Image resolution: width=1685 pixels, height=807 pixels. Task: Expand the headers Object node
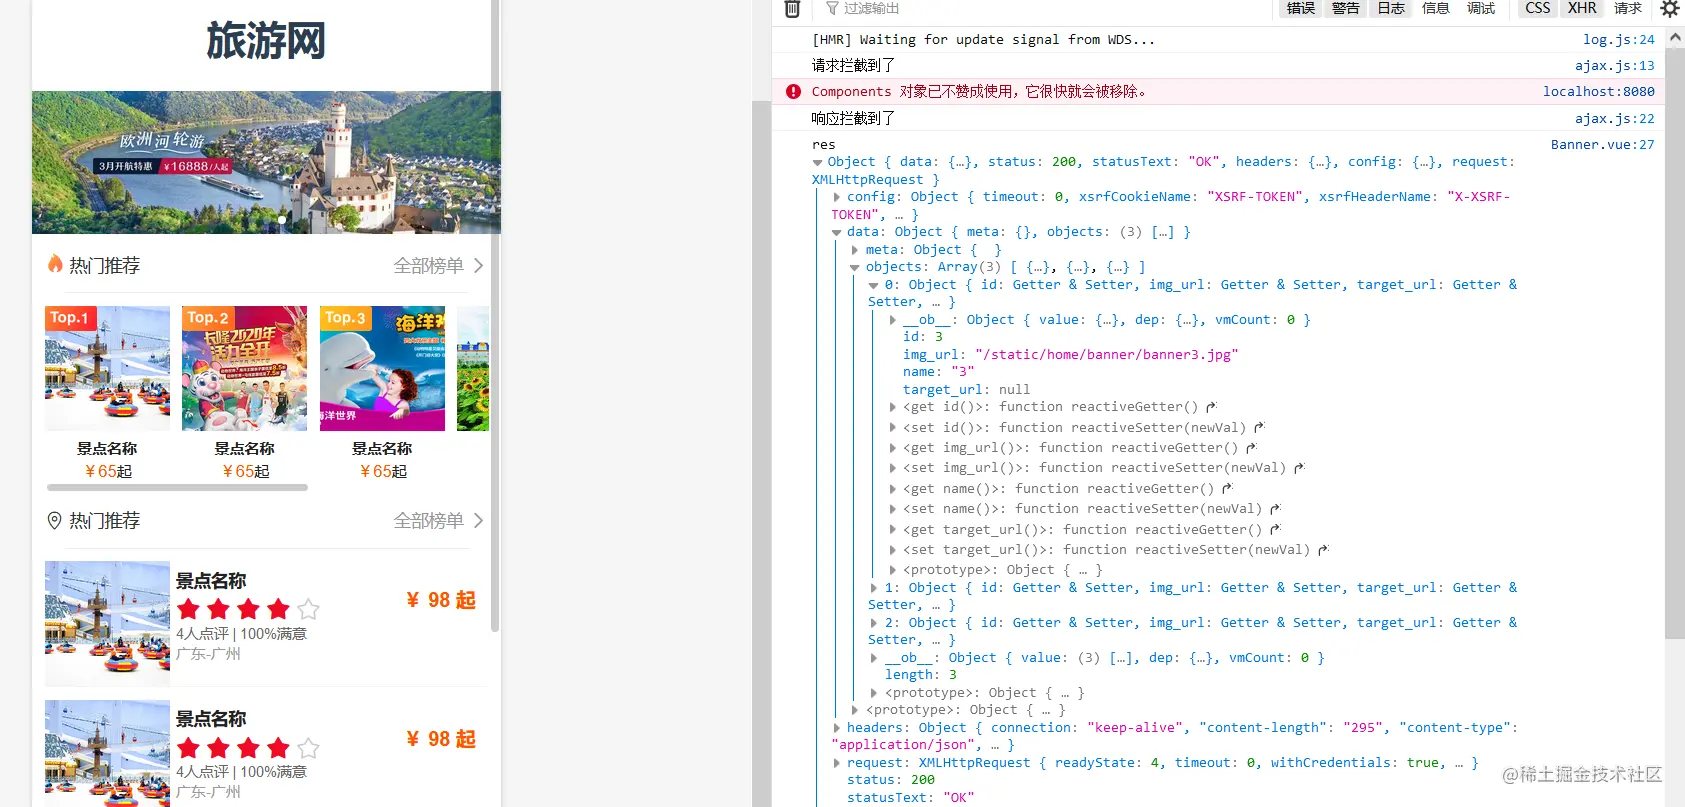pos(837,728)
